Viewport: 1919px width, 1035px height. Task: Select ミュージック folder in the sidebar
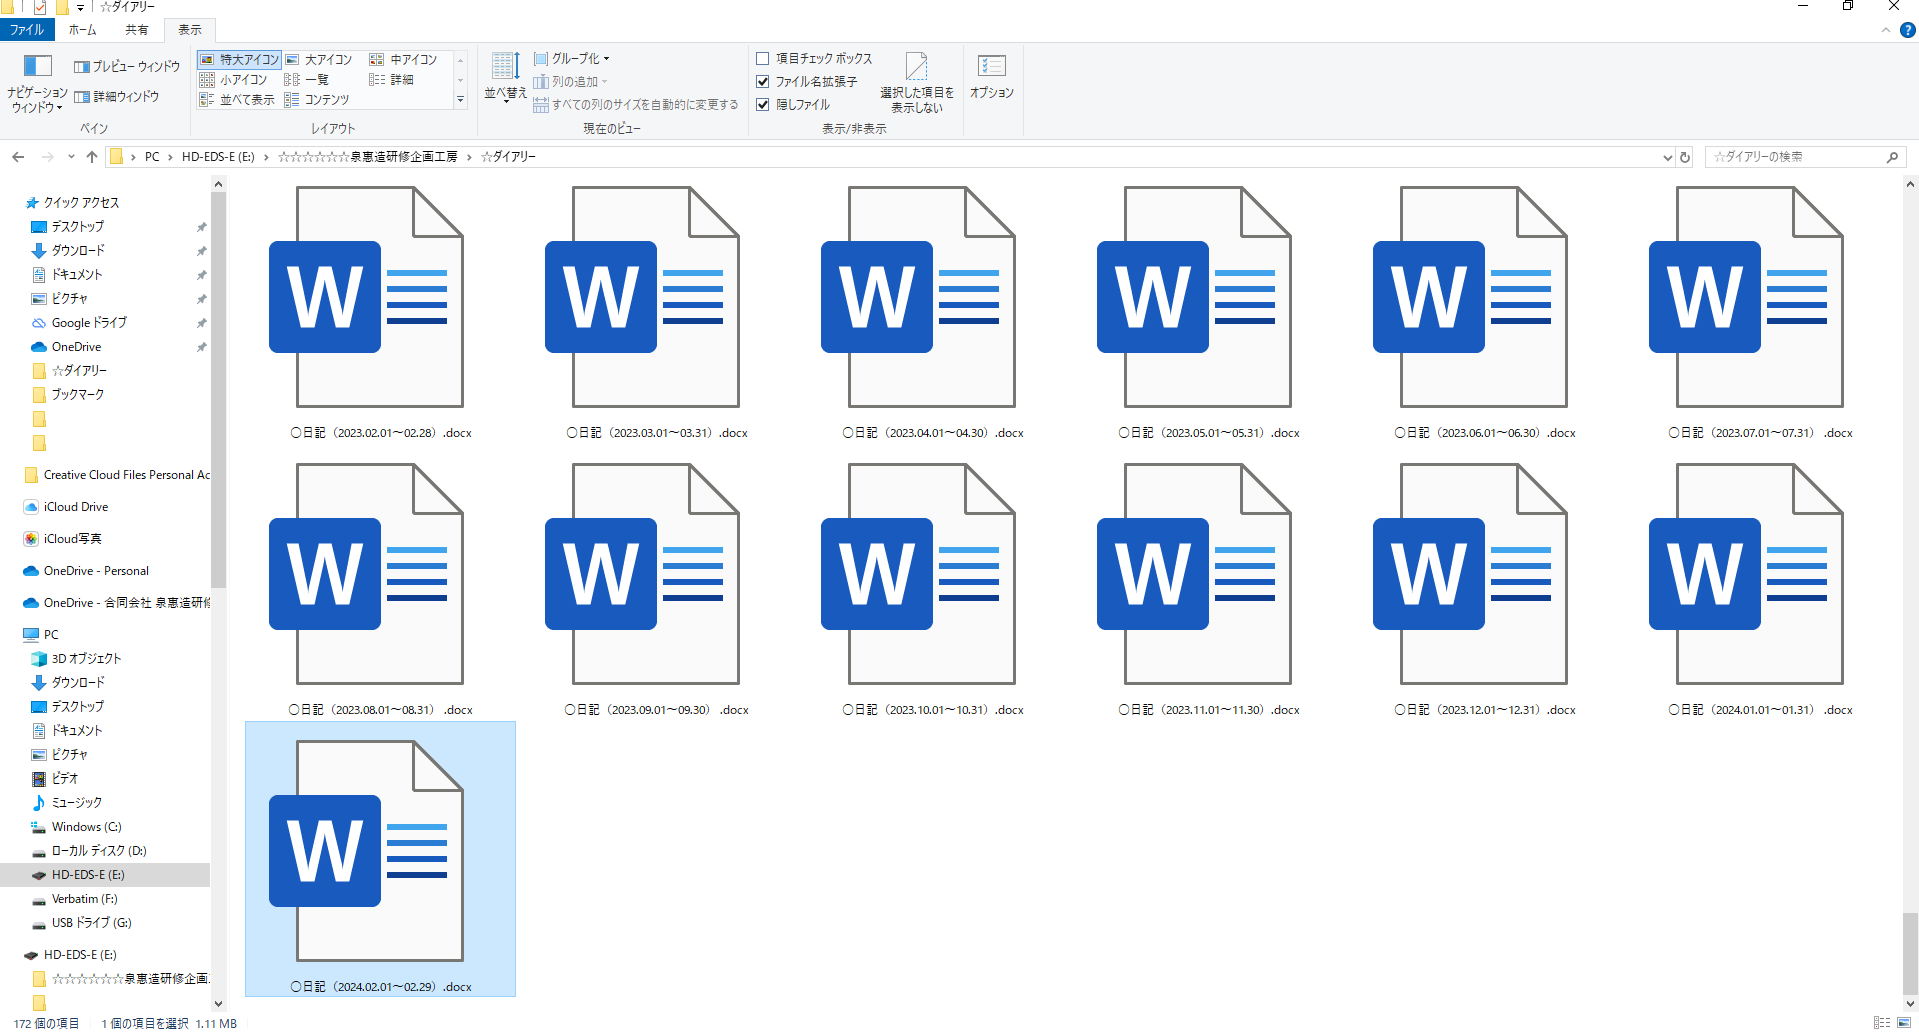click(76, 803)
